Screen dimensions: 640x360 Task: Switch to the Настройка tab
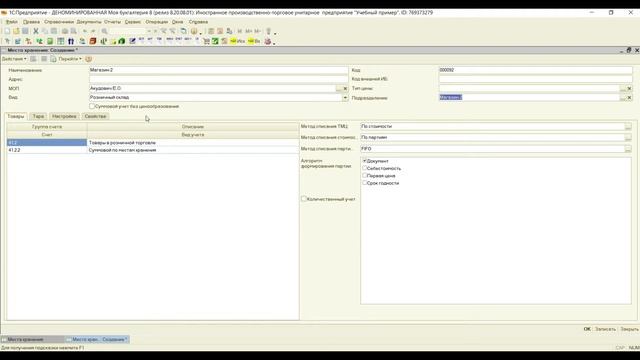click(64, 116)
